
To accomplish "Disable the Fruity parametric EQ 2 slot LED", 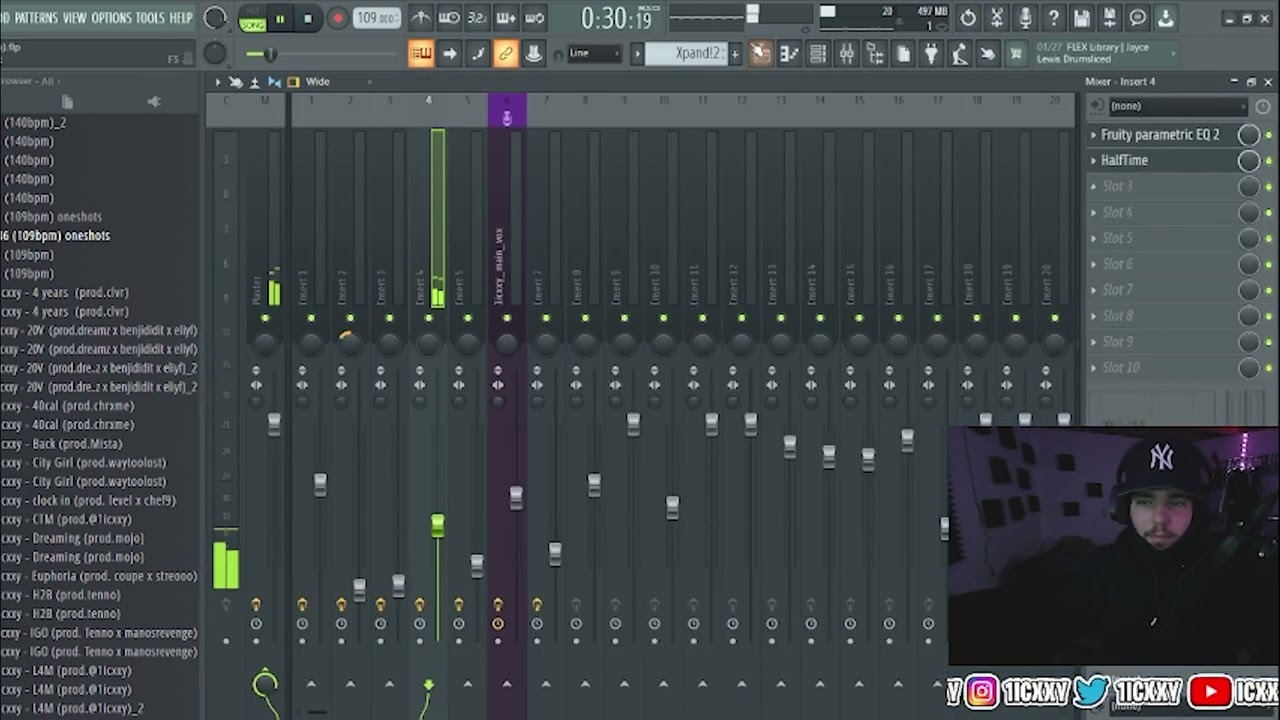I will point(1269,135).
